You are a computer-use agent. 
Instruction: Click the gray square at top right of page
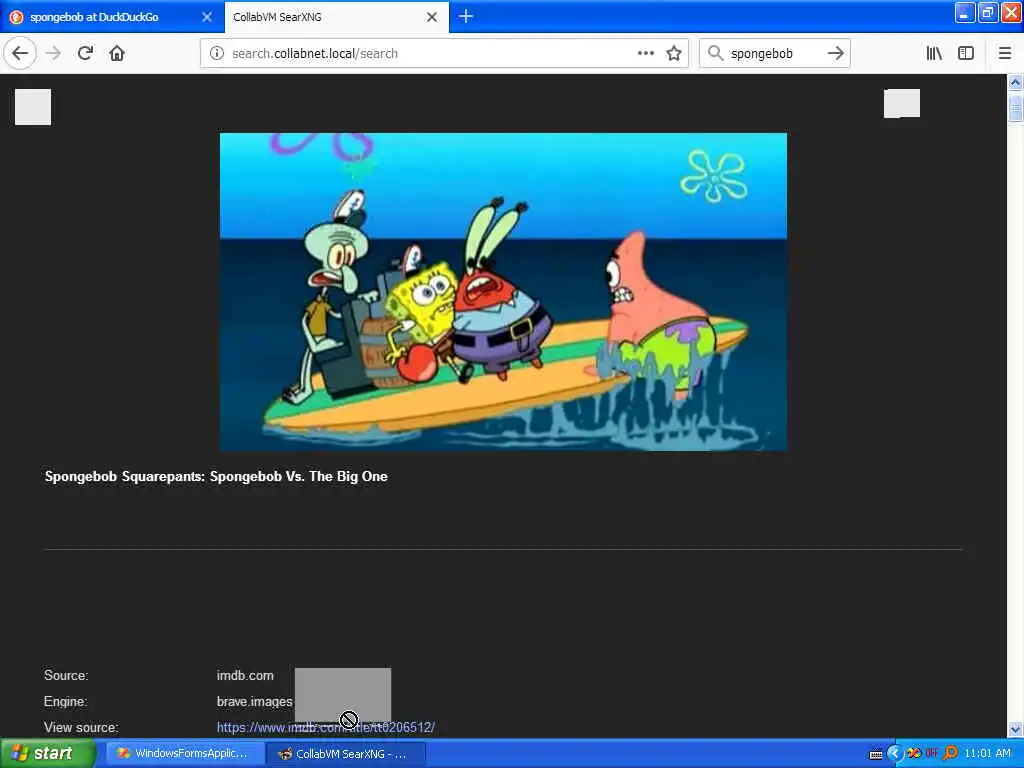(x=902, y=103)
